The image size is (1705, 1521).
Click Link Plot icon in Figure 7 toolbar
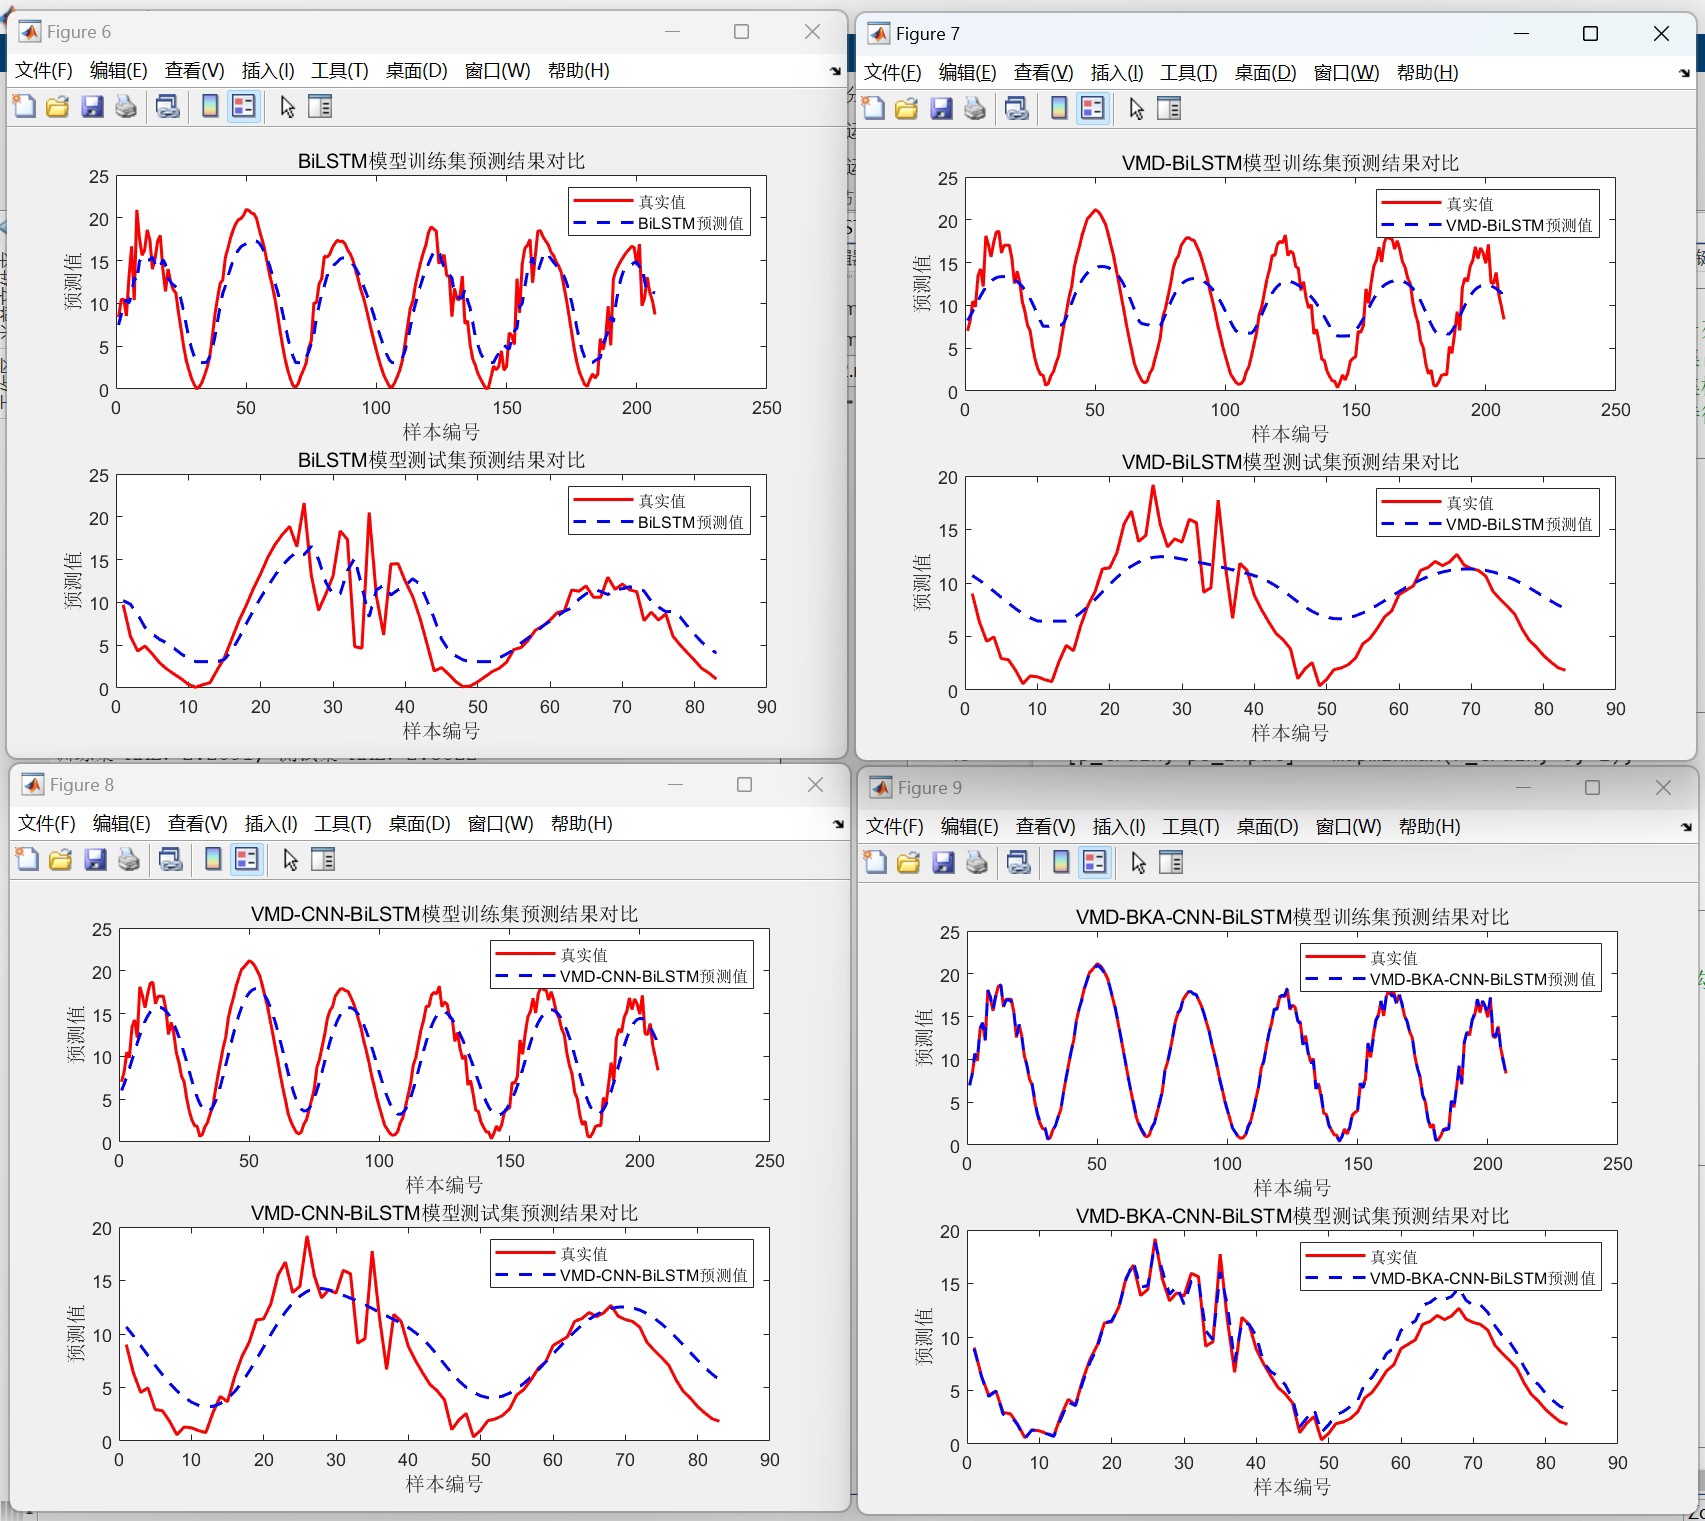coord(1017,108)
